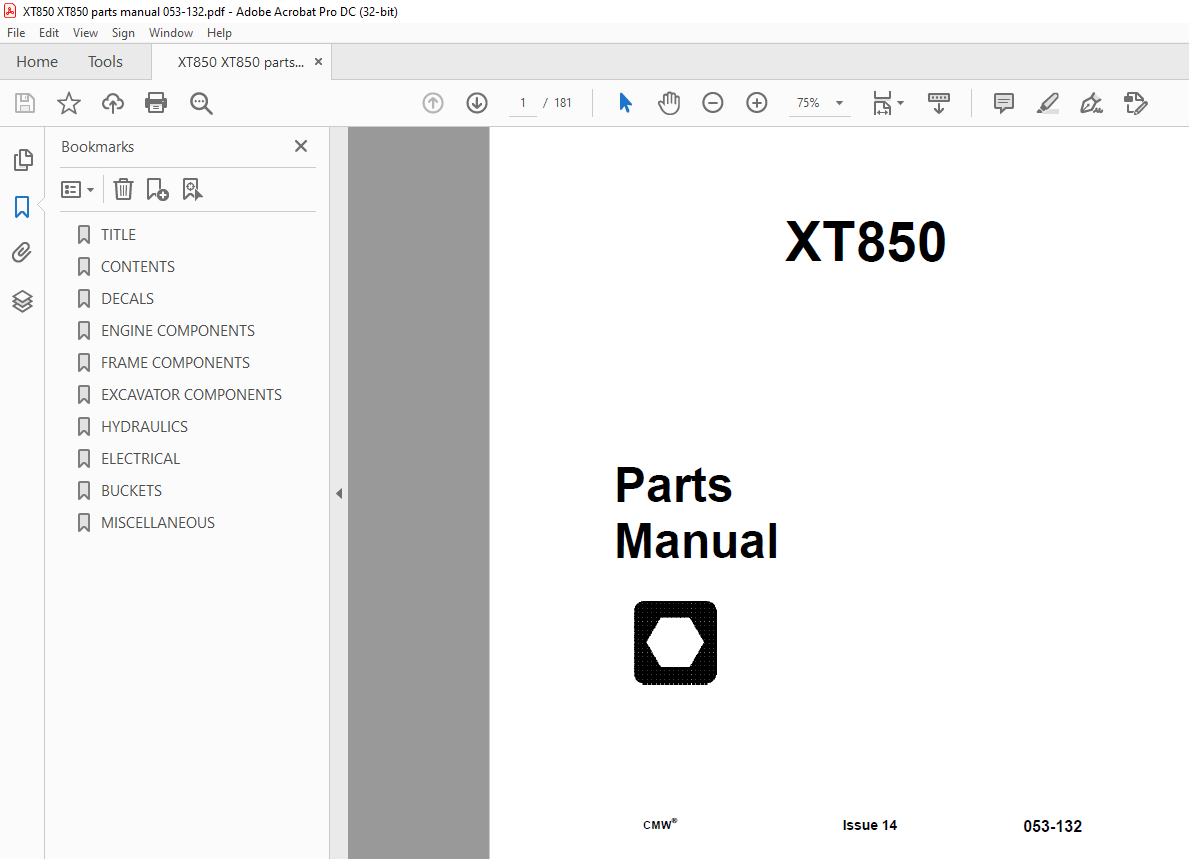This screenshot has width=1189, height=859.
Task: Add a new bookmark icon
Action: click(157, 190)
